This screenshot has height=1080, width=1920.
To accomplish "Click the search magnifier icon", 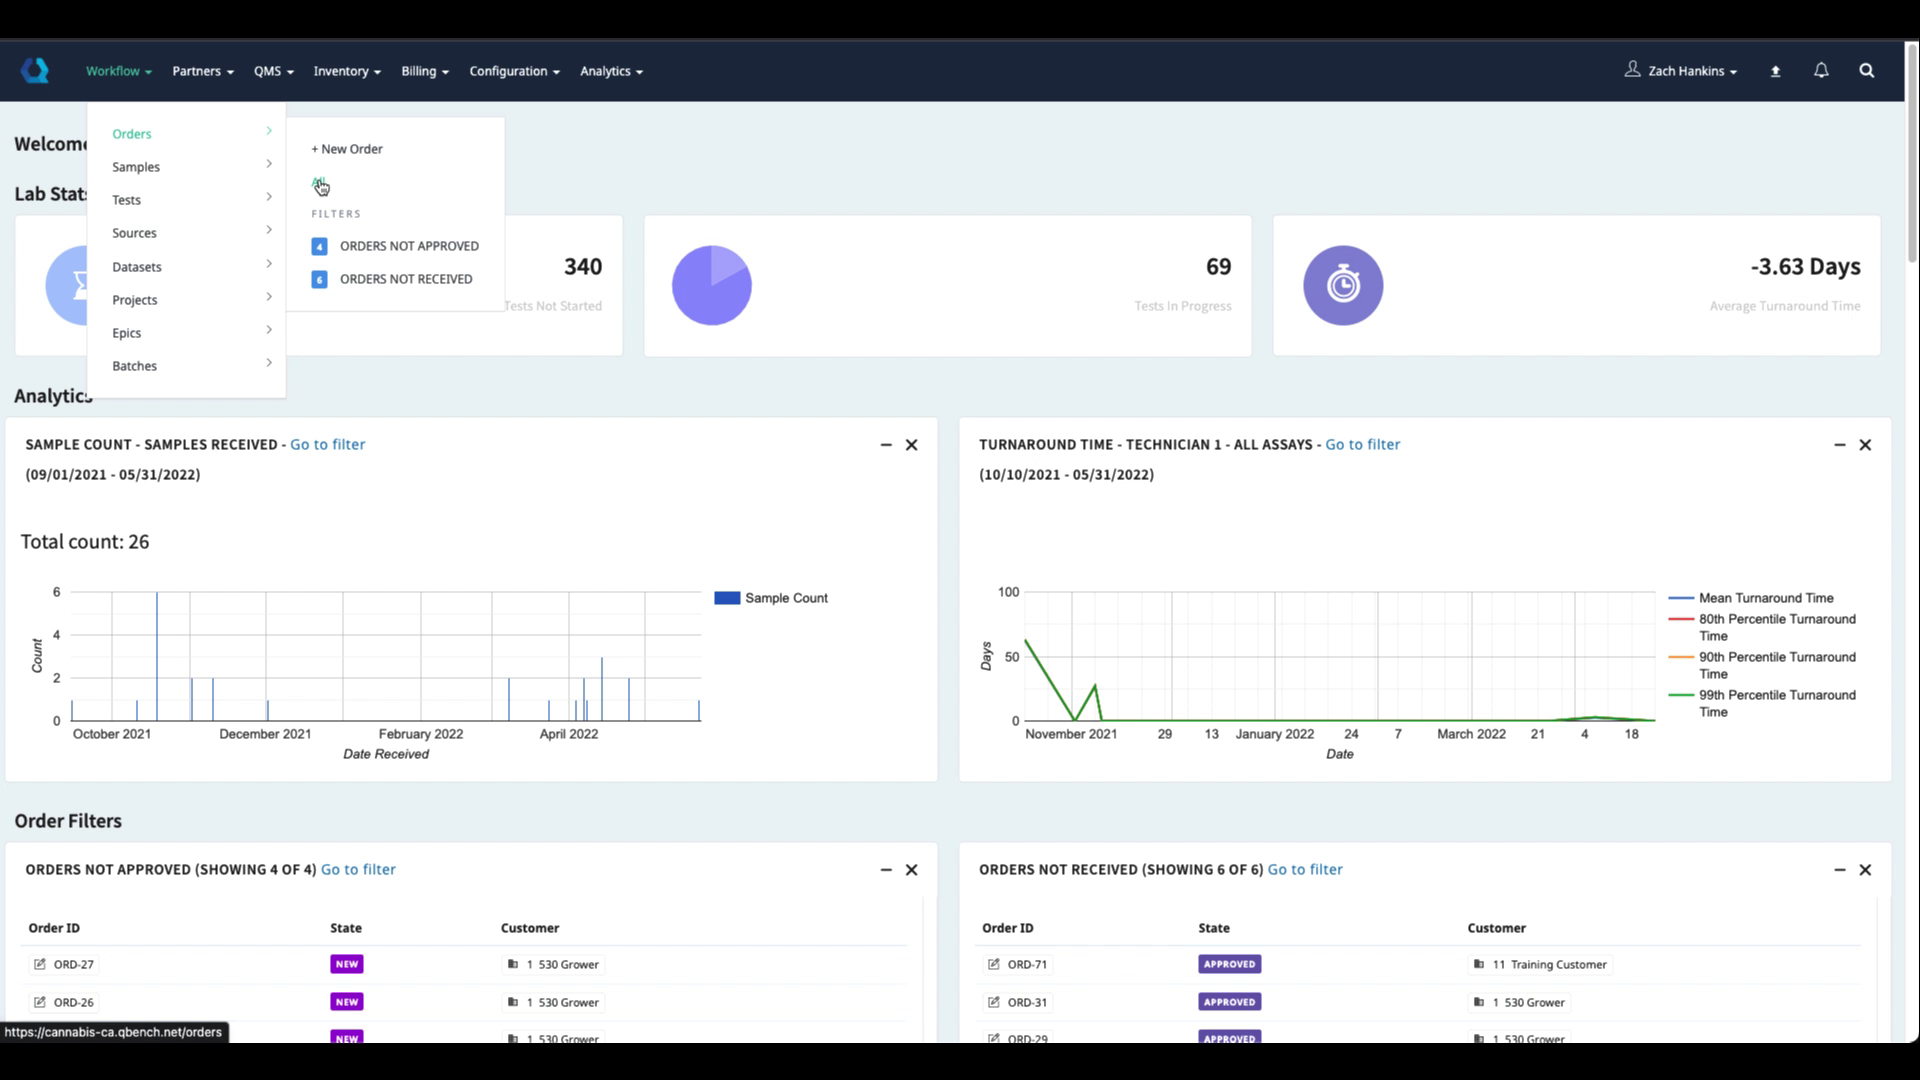I will (1866, 71).
